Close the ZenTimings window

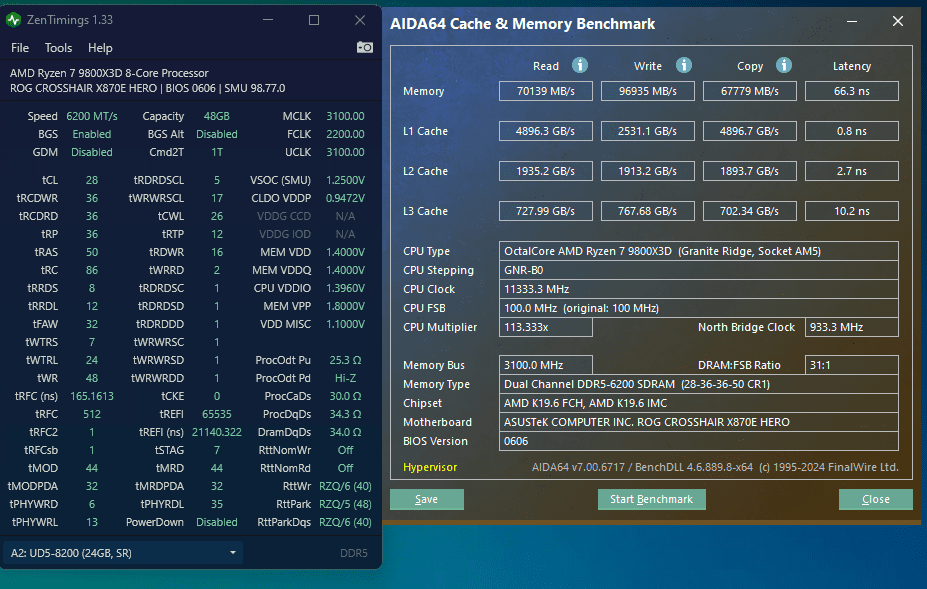click(360, 20)
